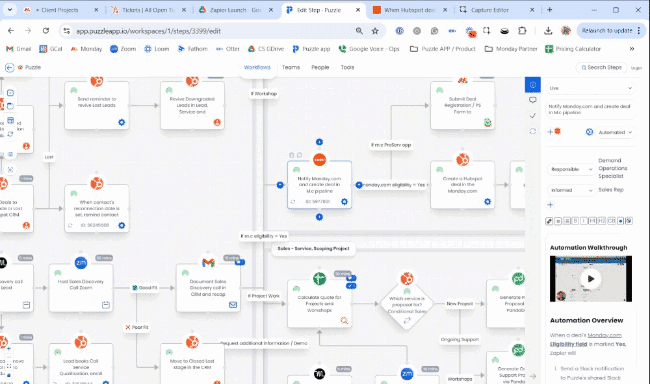Reload the browser page
This screenshot has height=384, width=650.
(46, 31)
